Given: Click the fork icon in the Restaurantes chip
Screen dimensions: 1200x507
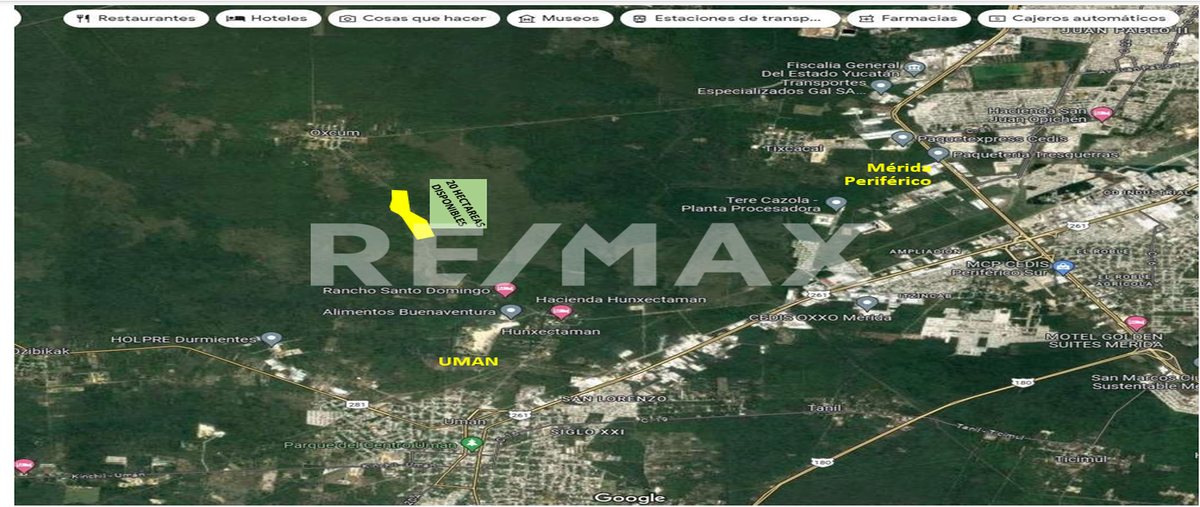Looking at the screenshot, I should click(83, 18).
